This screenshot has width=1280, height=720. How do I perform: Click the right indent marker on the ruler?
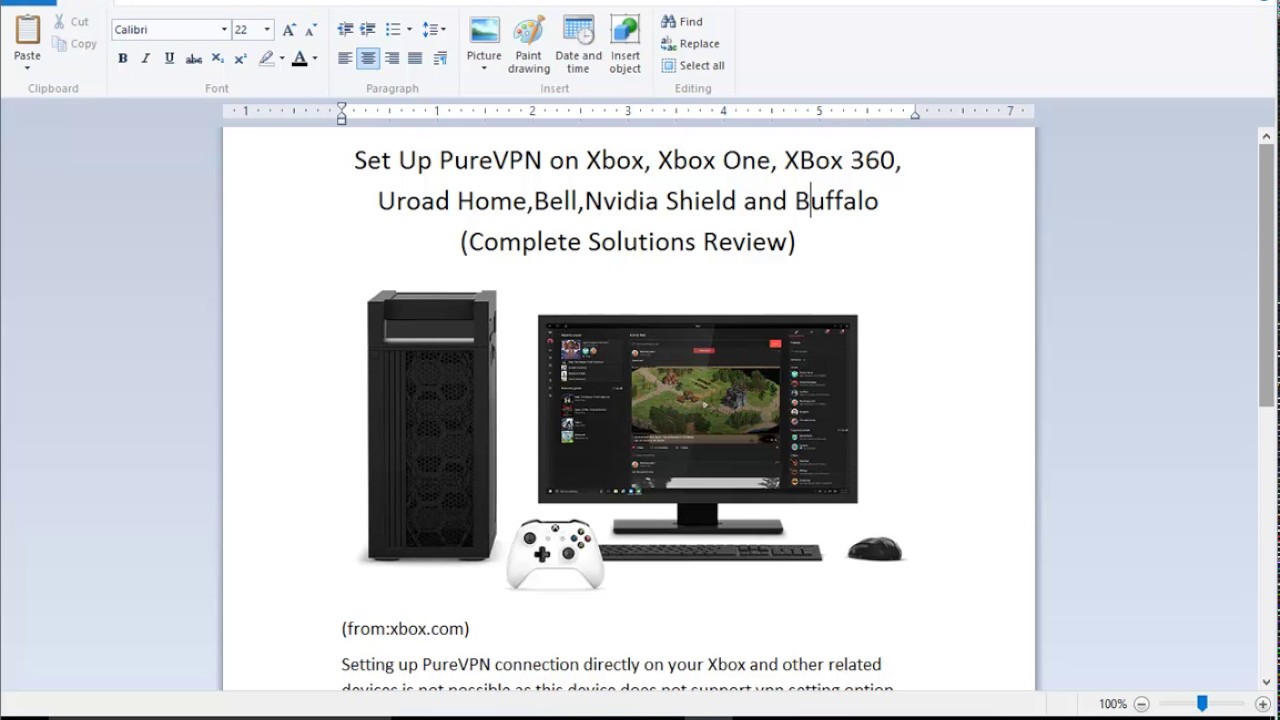pos(915,116)
